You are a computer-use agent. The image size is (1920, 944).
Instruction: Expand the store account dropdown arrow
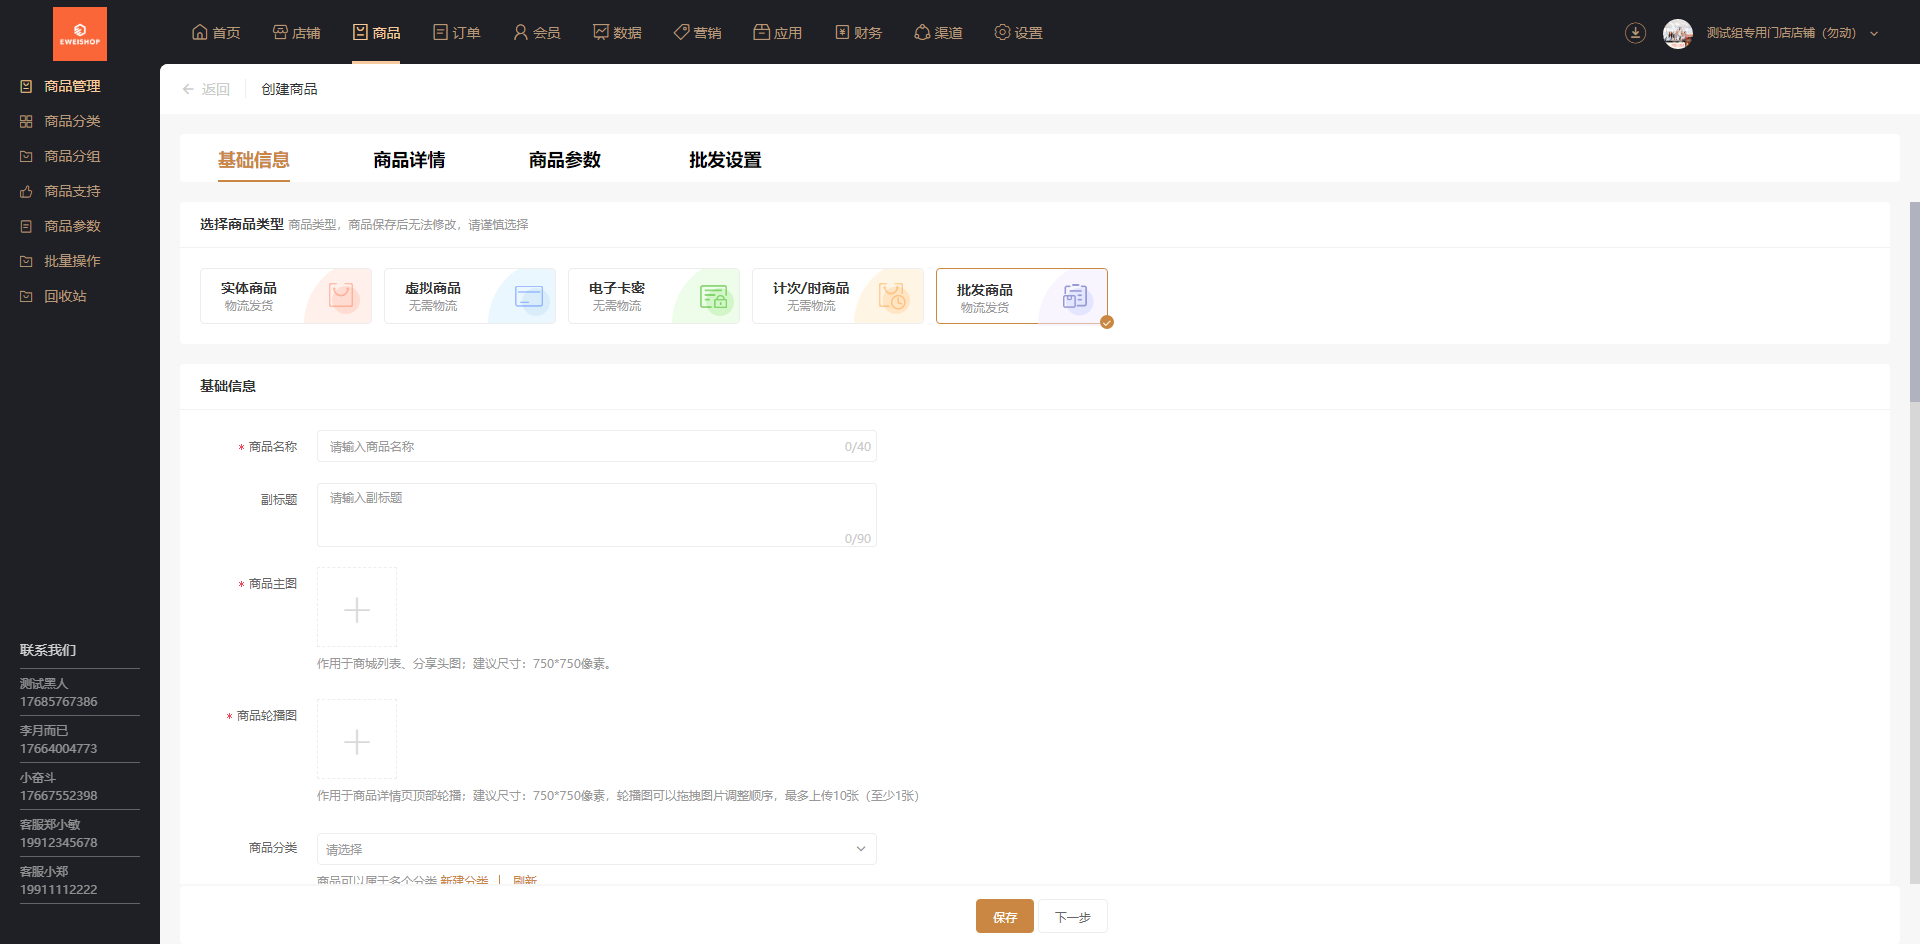pyautogui.click(x=1874, y=34)
